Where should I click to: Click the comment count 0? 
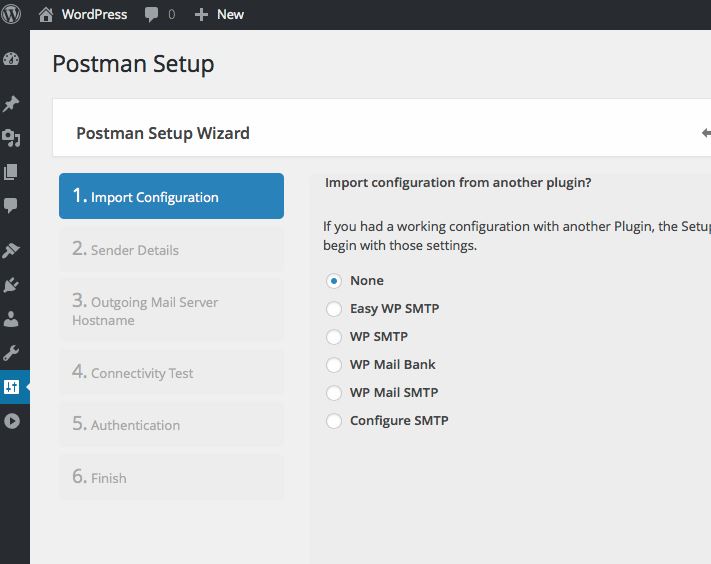click(x=171, y=15)
